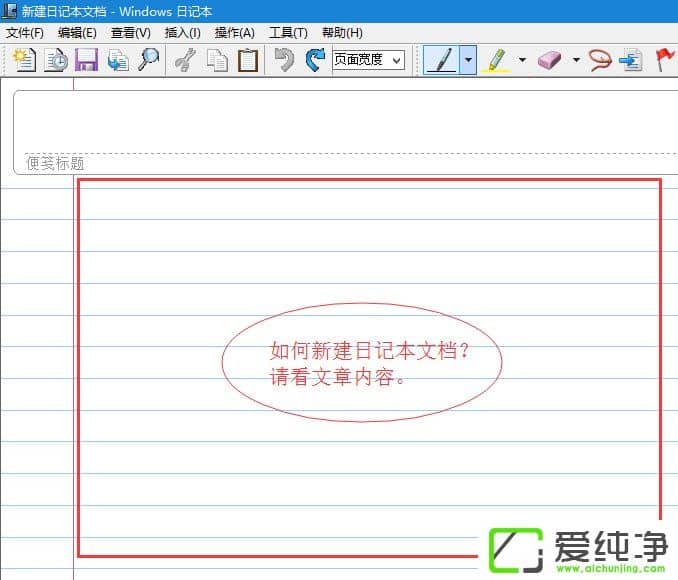Image resolution: width=678 pixels, height=580 pixels.
Task: Select the Lasso selection tool
Action: [x=600, y=60]
